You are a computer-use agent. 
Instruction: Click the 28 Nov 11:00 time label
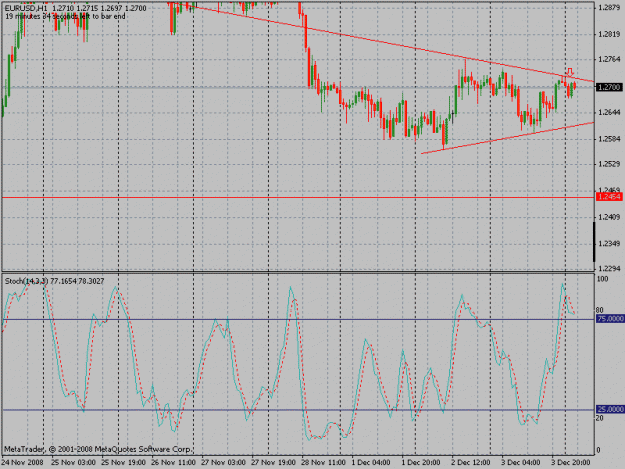(323, 462)
